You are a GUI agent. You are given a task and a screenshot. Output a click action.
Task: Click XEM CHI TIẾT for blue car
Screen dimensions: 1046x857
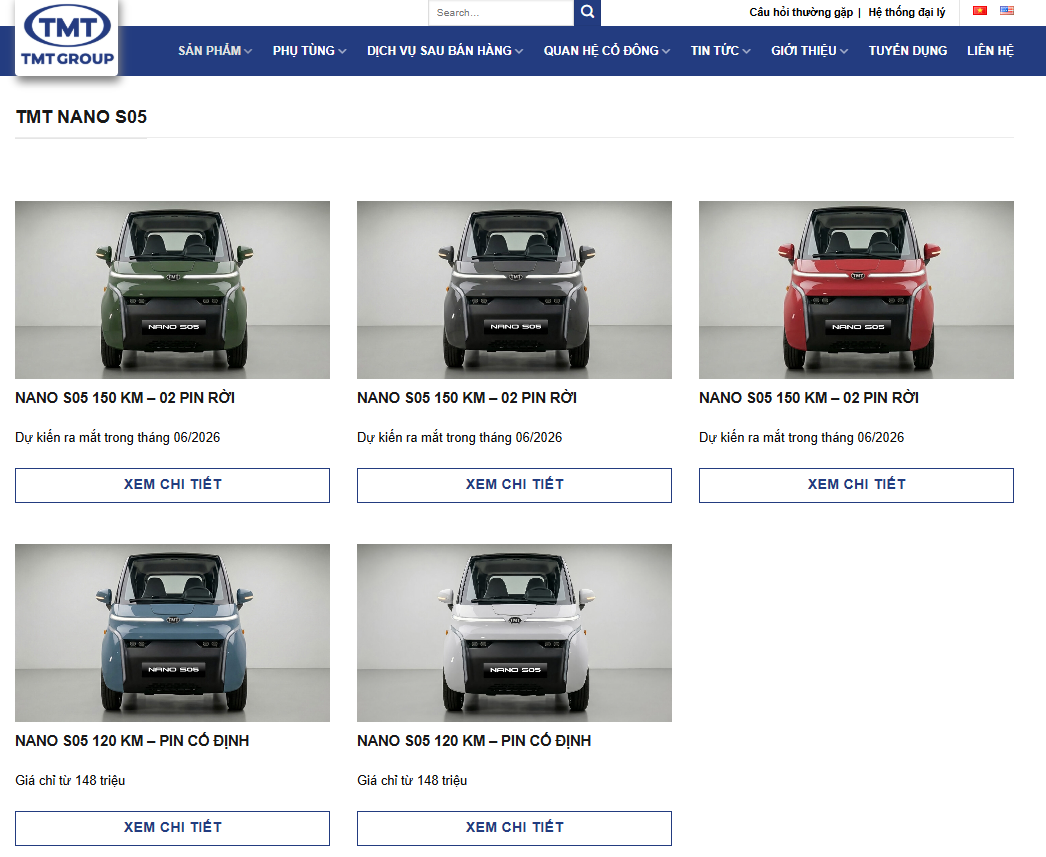point(172,828)
